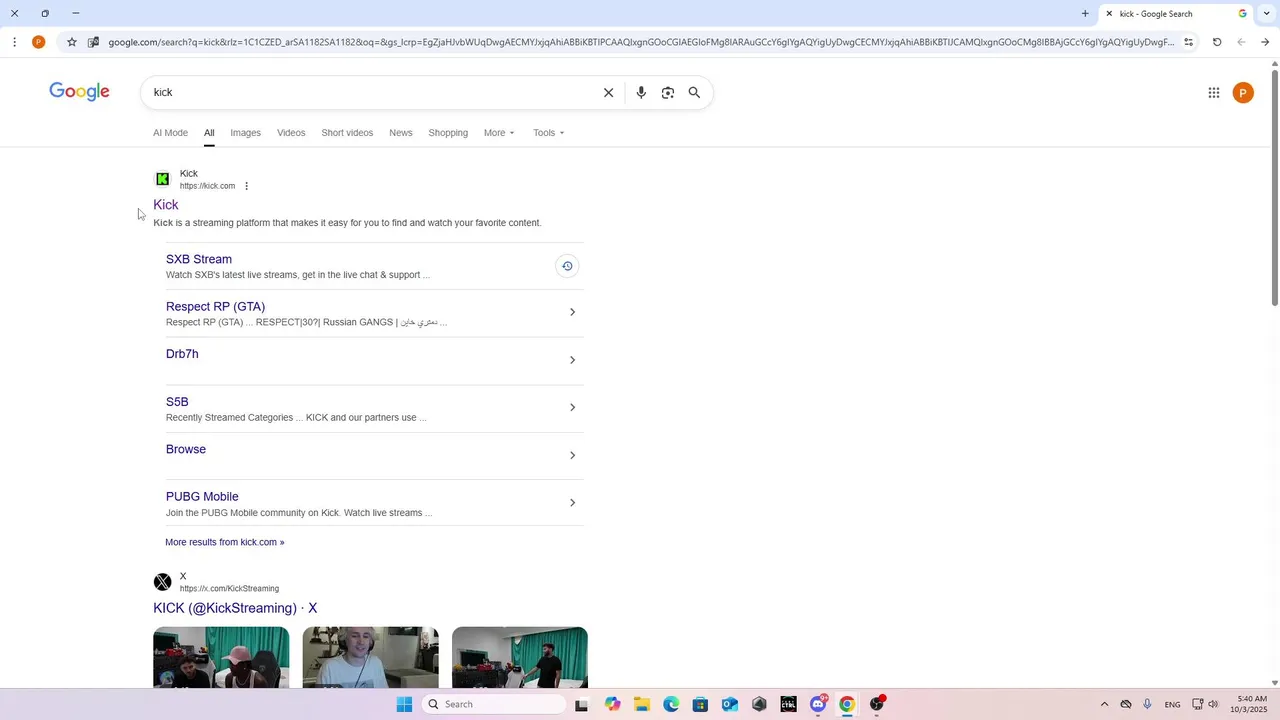Switch to Shopping results
This screenshot has width=1280, height=720.
(x=448, y=133)
